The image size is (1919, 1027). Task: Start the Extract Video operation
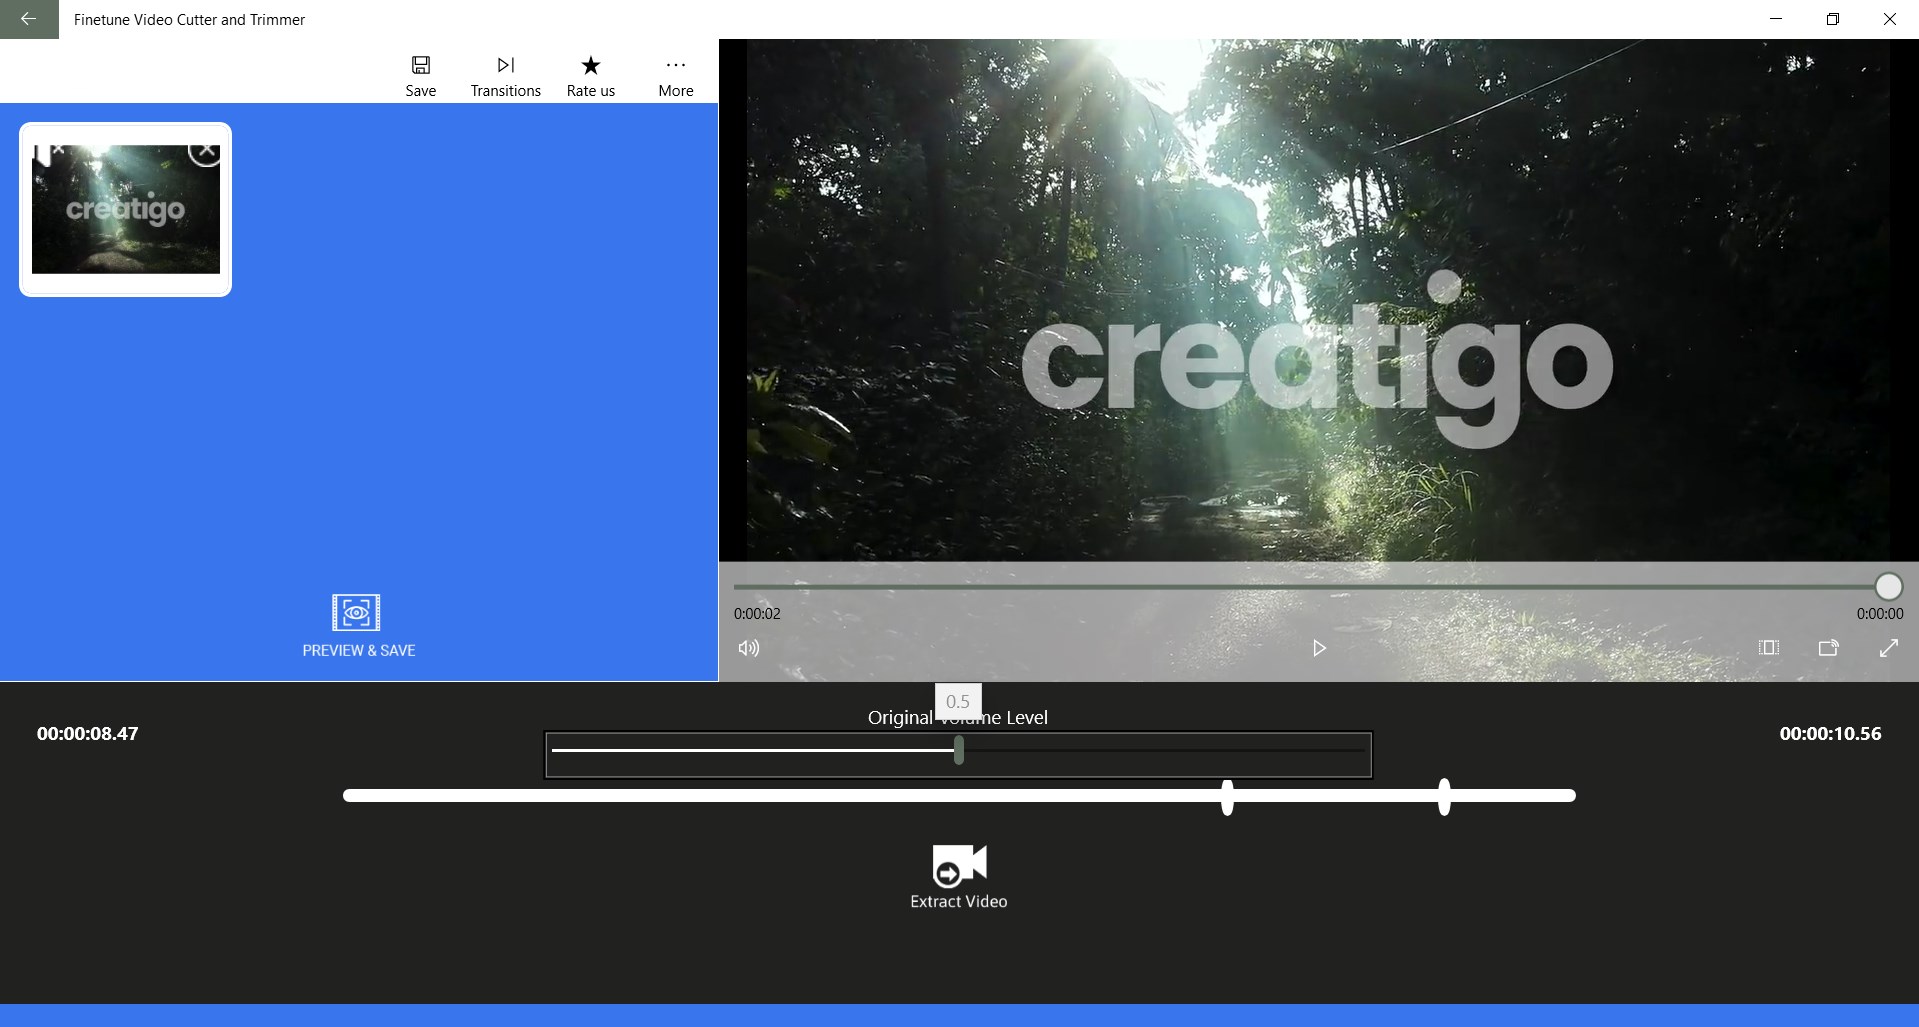(x=957, y=875)
